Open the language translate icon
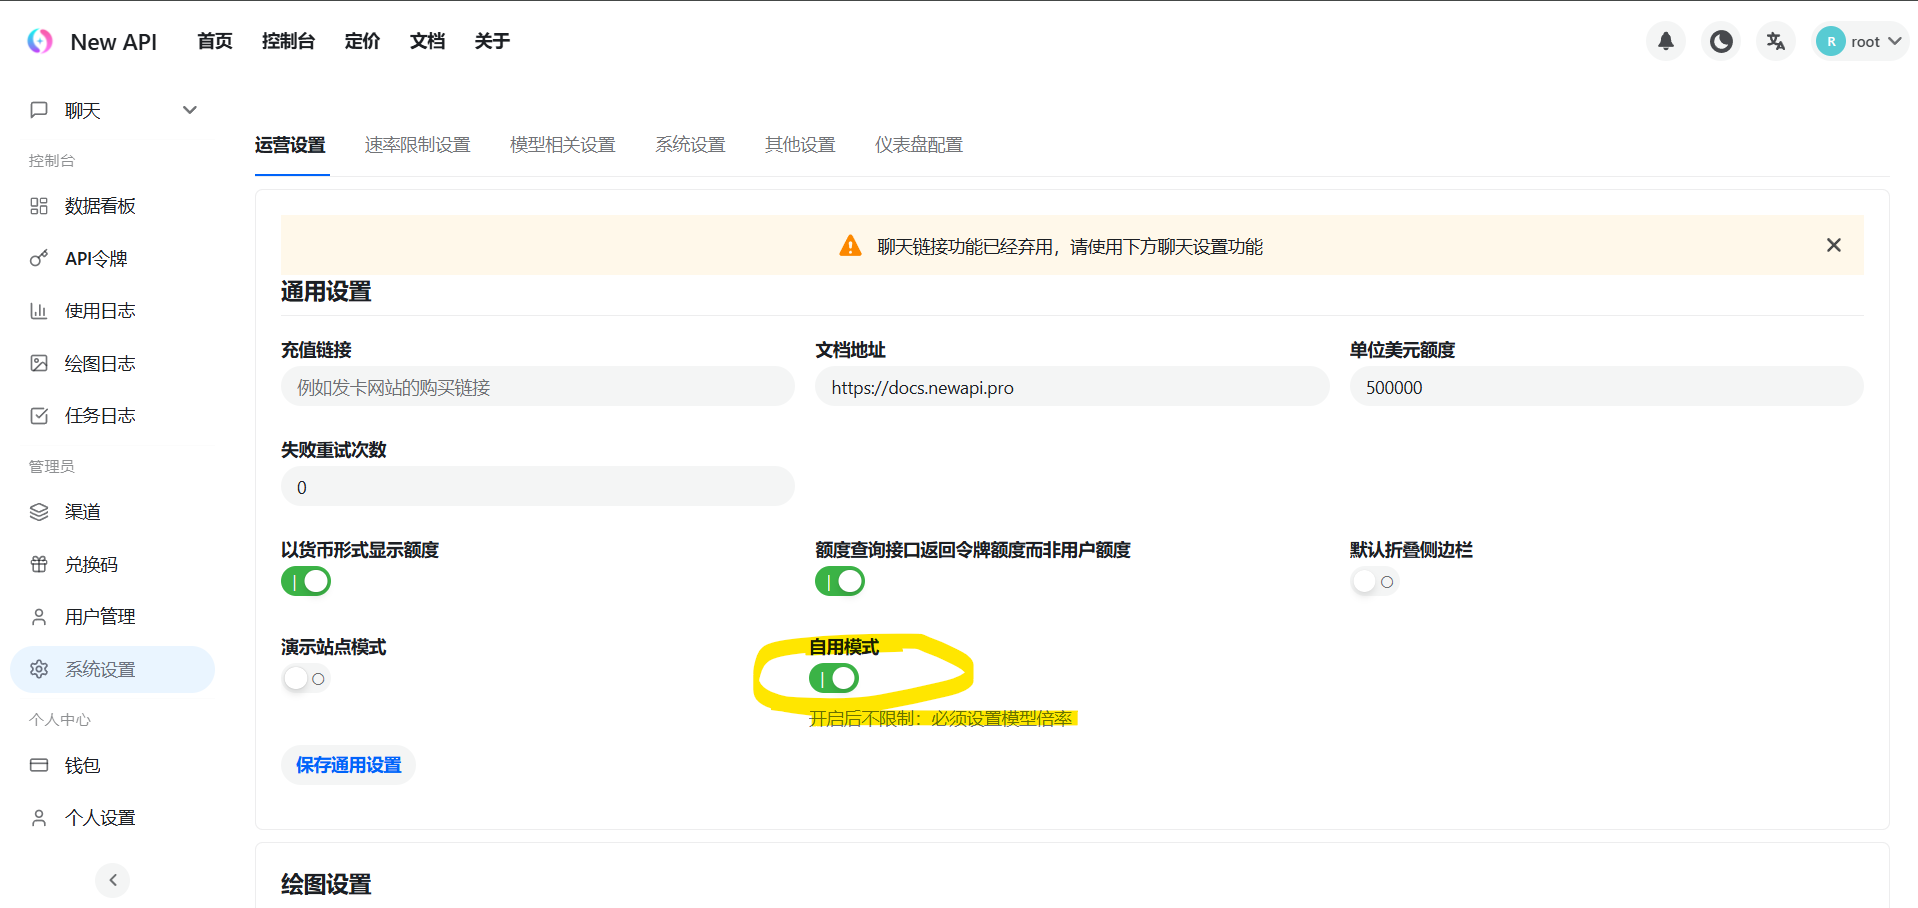Viewport: 1918px width, 908px height. pos(1776,41)
